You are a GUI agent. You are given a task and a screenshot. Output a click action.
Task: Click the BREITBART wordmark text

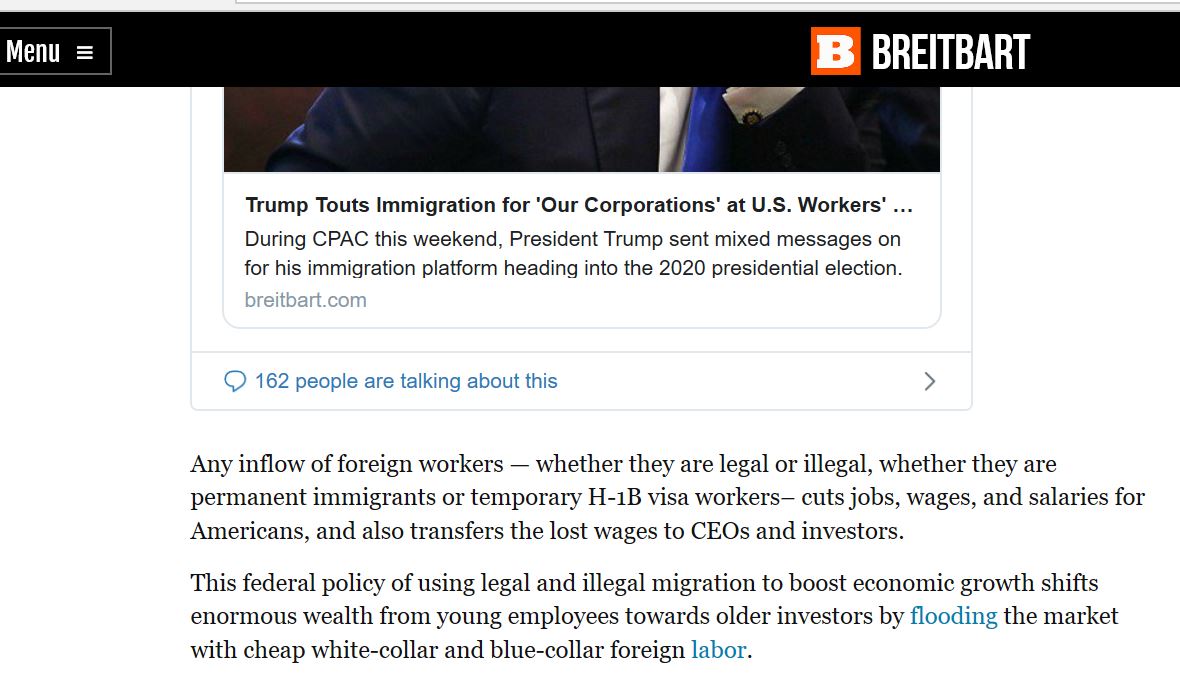(950, 52)
